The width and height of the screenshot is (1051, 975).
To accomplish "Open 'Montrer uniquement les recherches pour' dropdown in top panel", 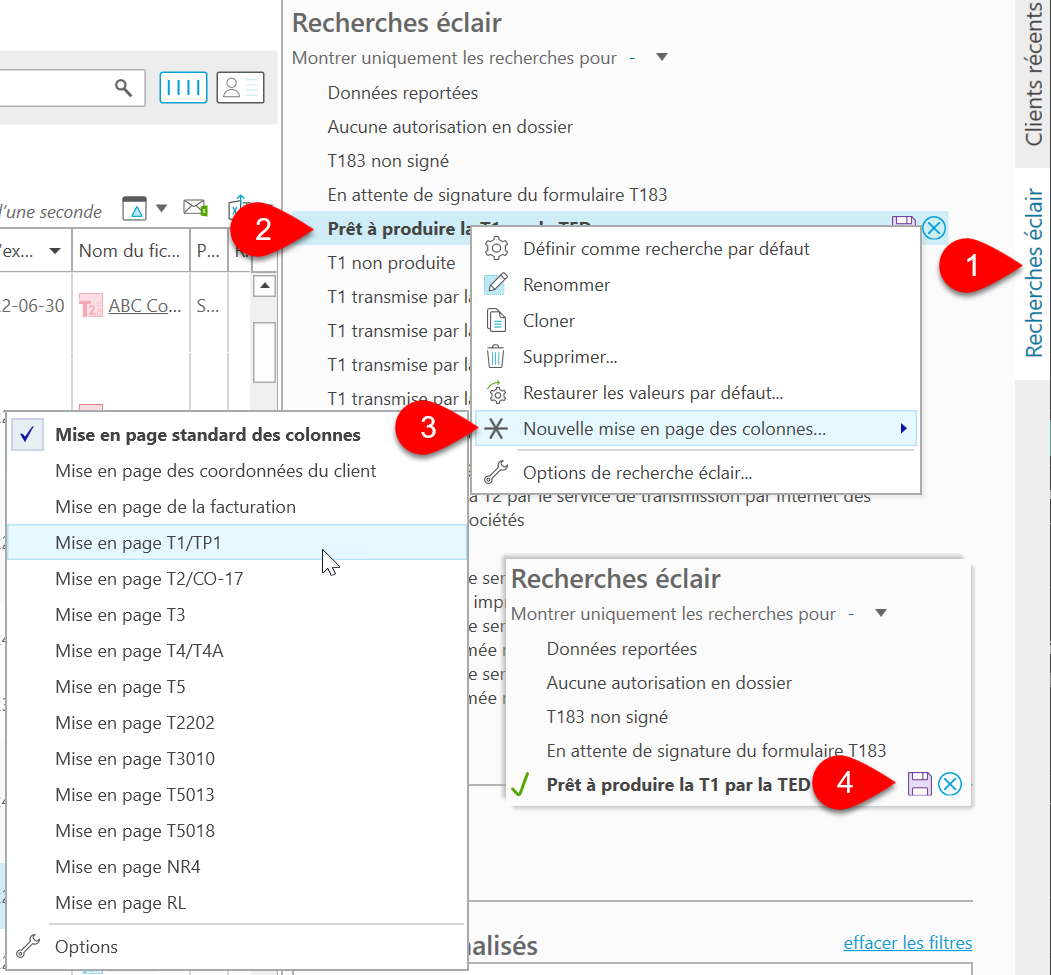I will pos(662,57).
